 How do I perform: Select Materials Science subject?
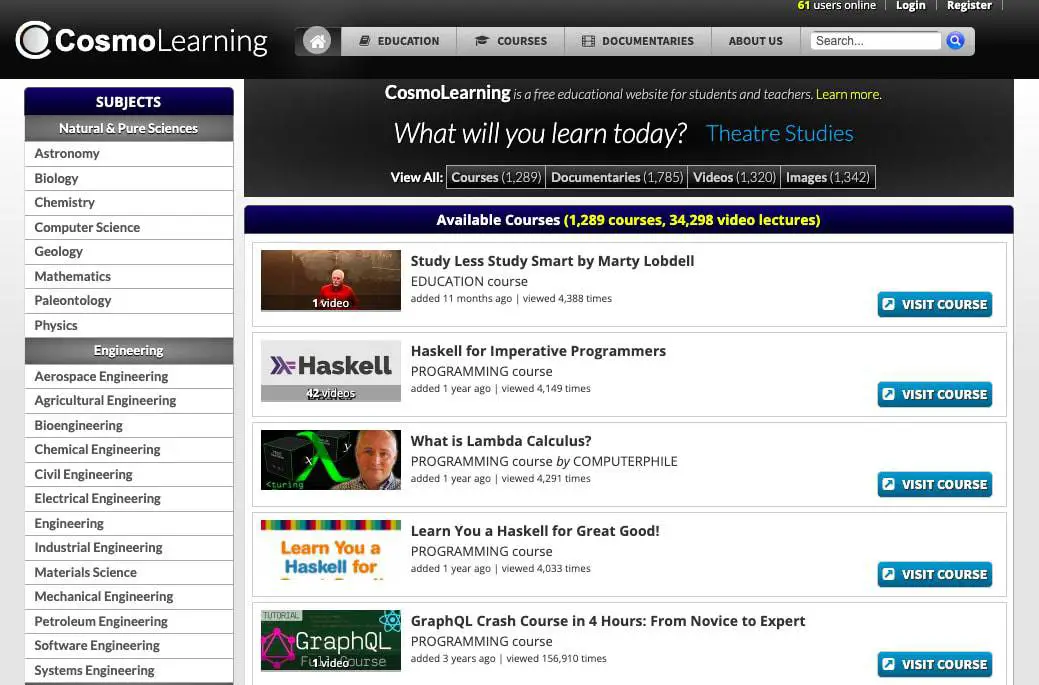click(129, 572)
